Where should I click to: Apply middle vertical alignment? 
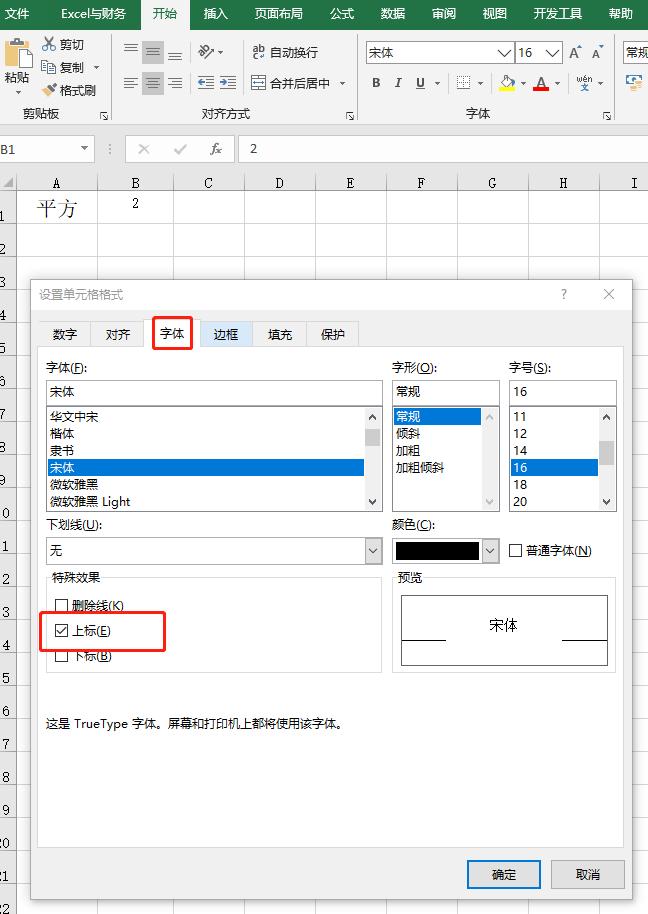coord(153,53)
